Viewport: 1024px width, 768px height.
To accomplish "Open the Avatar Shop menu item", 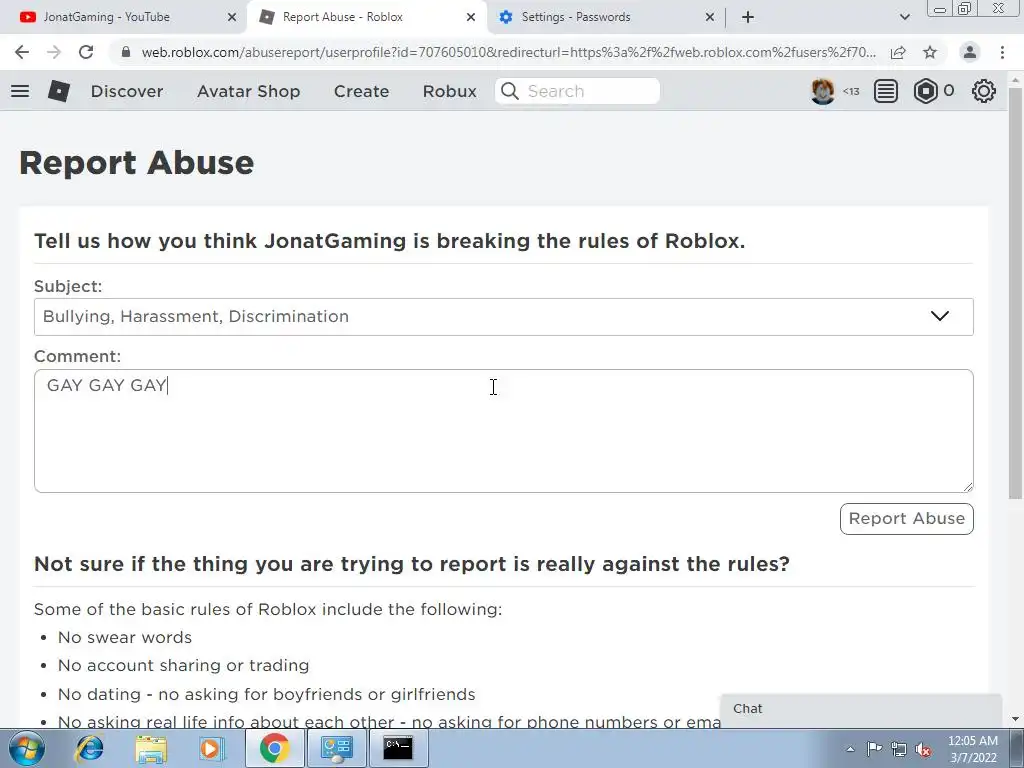I will pos(248,91).
